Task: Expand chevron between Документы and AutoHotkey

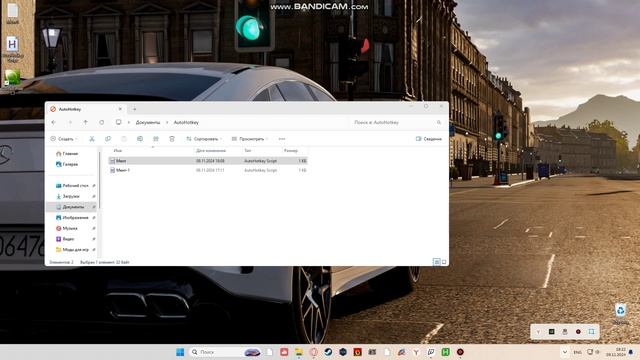Action: [167, 122]
